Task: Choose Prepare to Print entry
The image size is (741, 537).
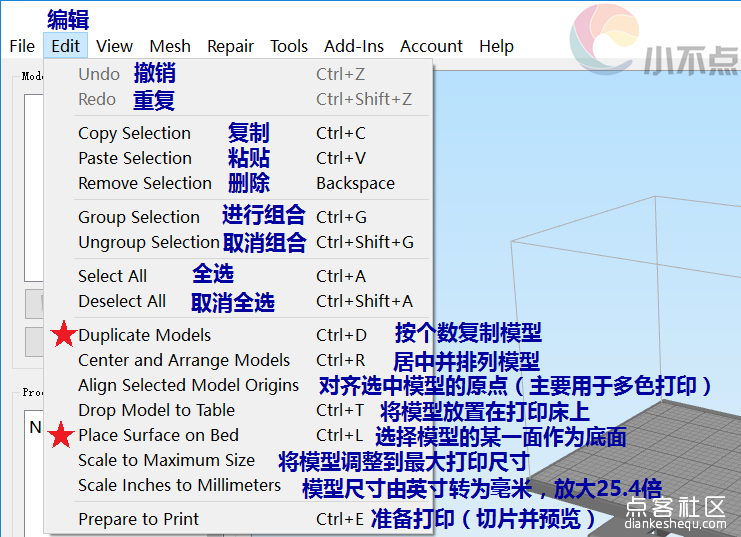Action: (x=238, y=519)
